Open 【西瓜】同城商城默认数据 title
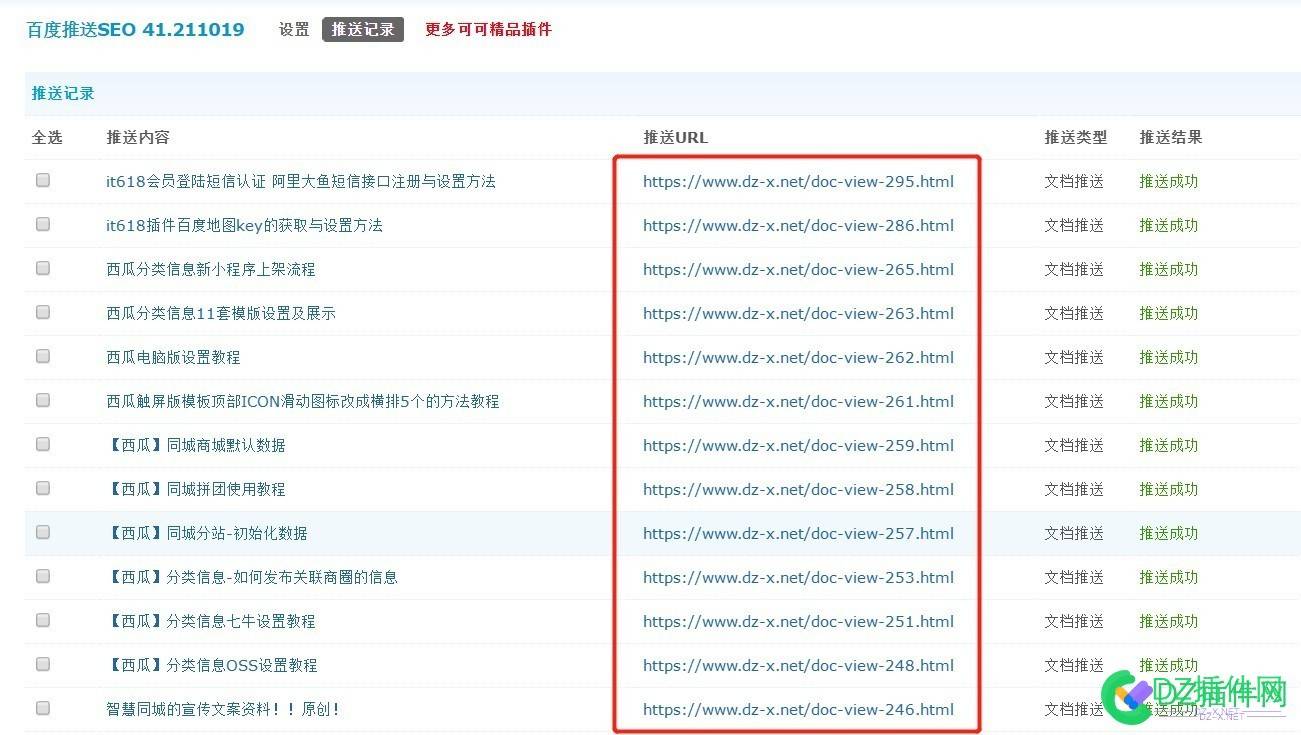The height and width of the screenshot is (735, 1301). pyautogui.click(x=196, y=446)
